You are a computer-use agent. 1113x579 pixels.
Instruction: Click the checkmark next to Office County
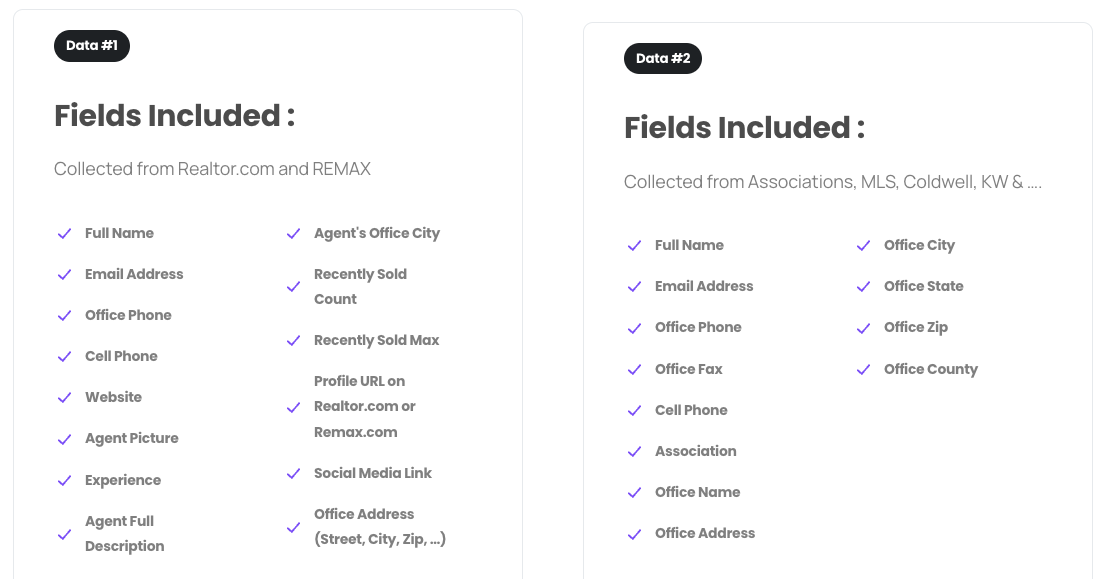[863, 370]
